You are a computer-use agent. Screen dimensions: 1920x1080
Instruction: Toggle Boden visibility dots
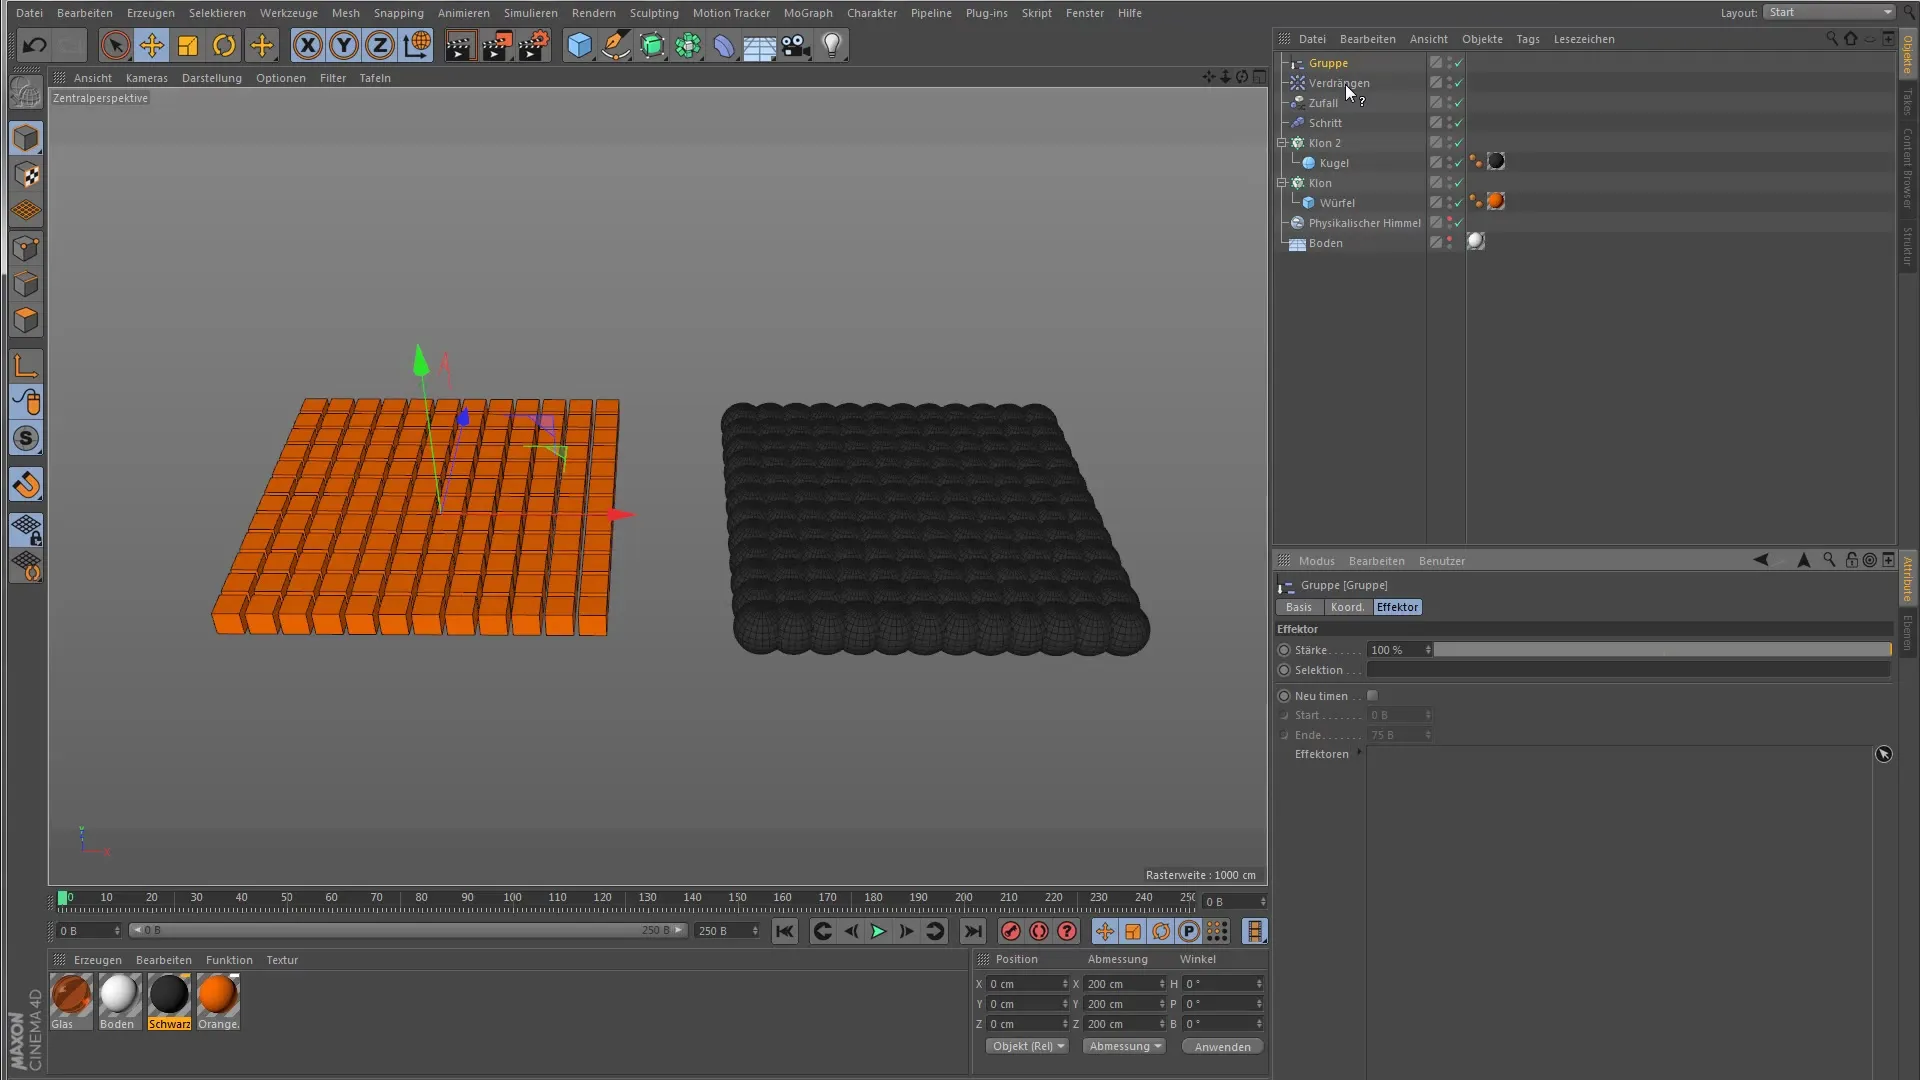tap(1450, 243)
